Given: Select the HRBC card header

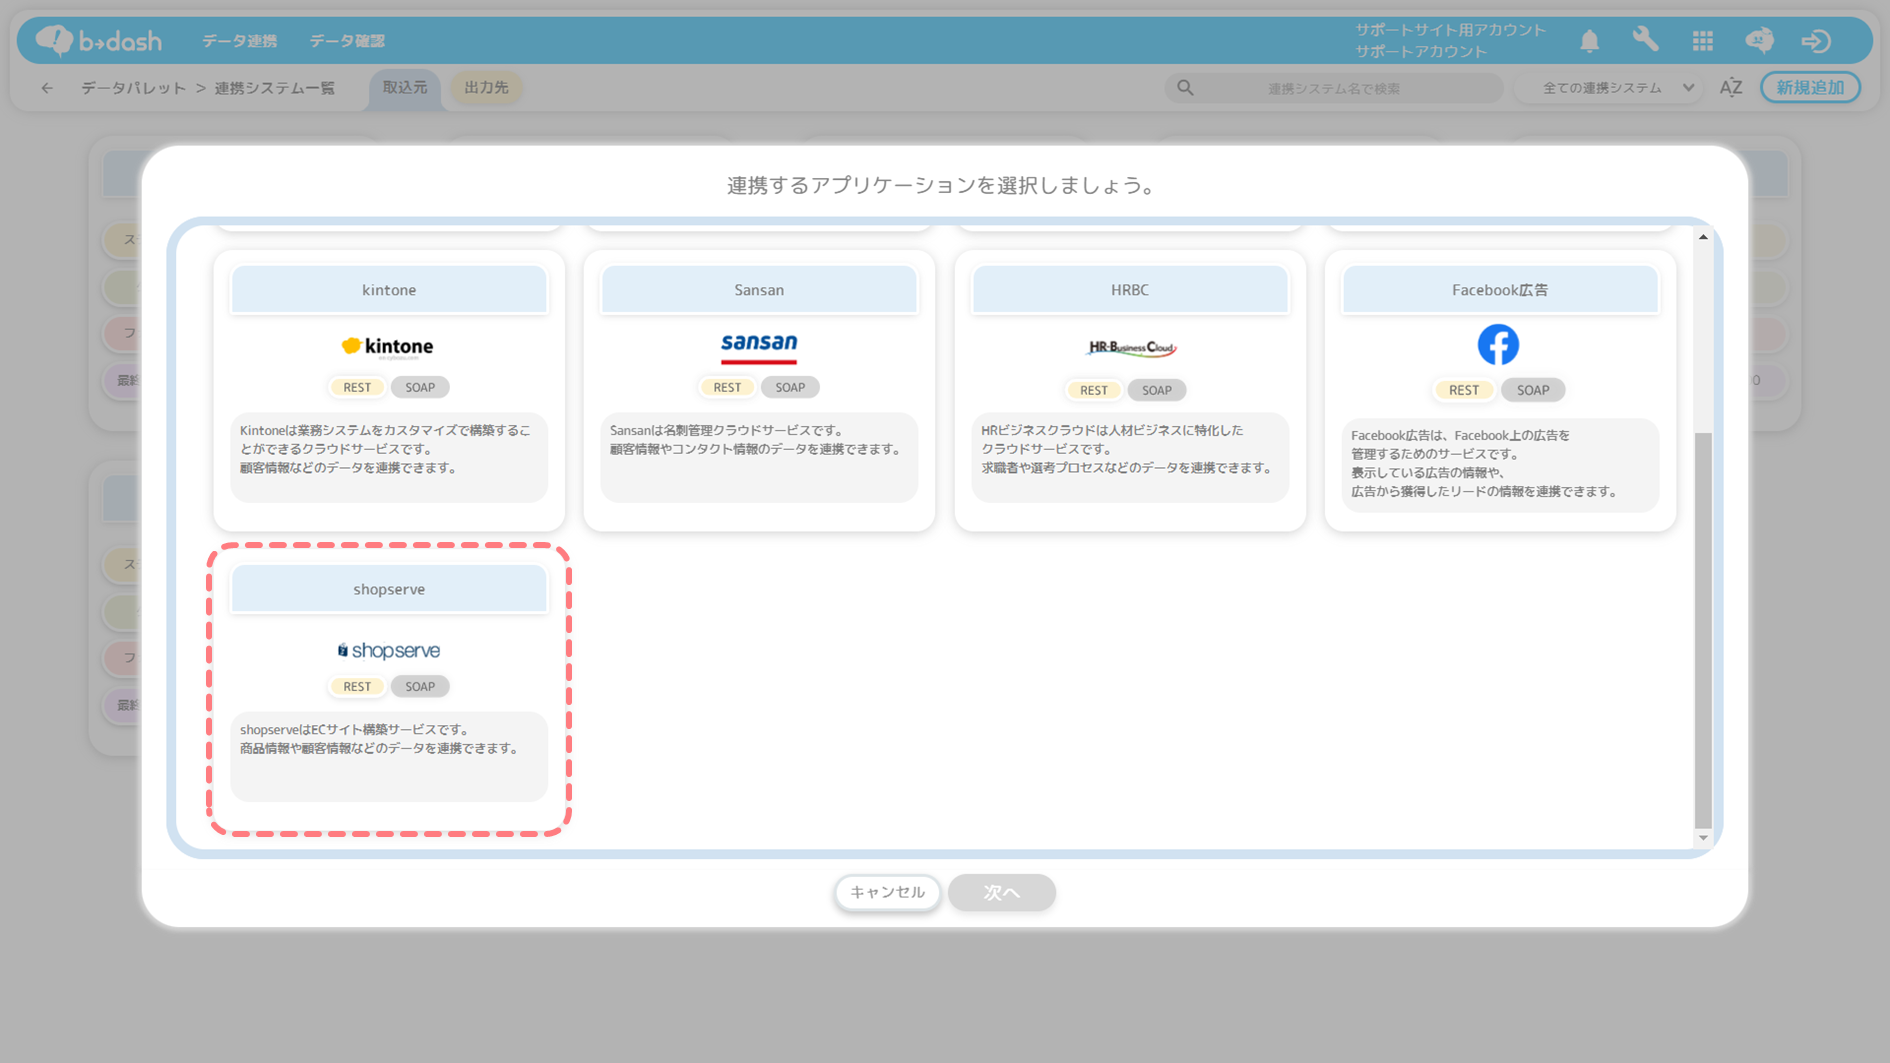Looking at the screenshot, I should 1130,290.
